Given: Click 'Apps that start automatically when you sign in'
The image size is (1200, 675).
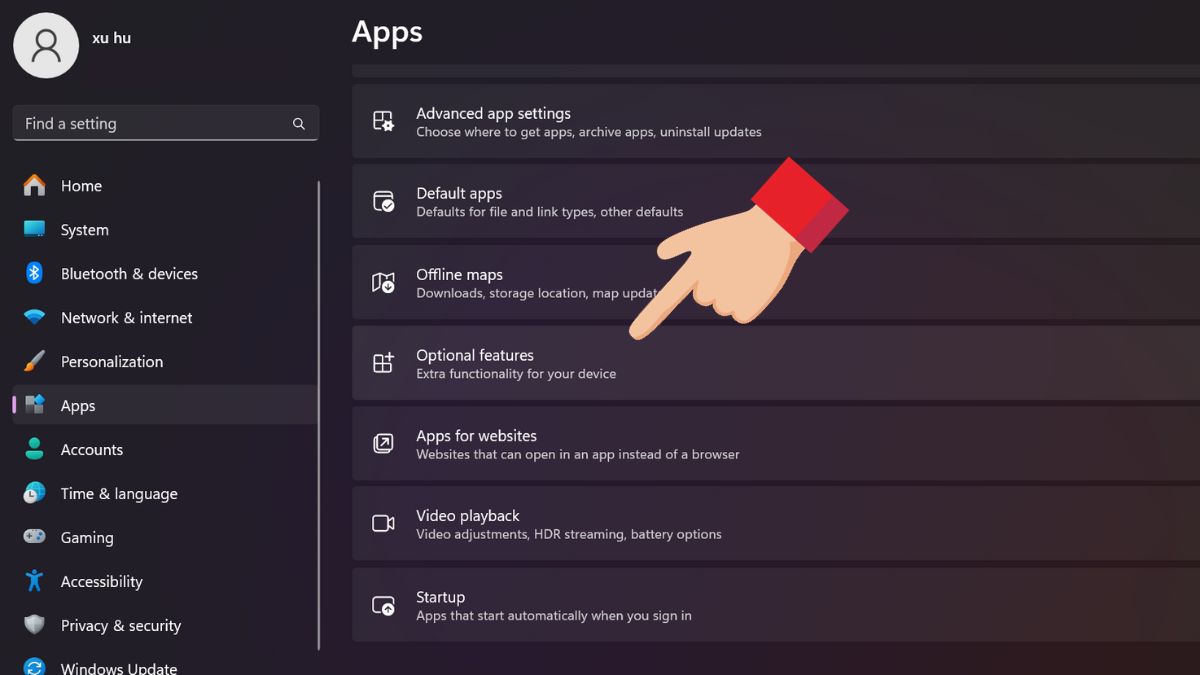Looking at the screenshot, I should (x=554, y=616).
